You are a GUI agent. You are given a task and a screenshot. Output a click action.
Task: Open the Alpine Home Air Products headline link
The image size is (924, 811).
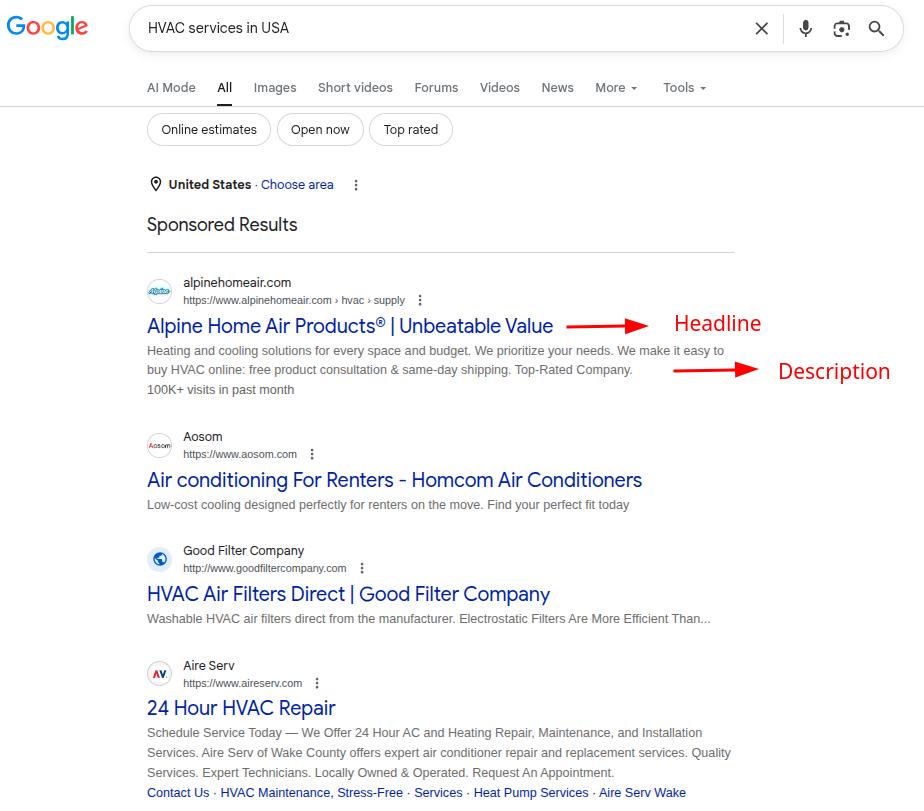point(350,326)
